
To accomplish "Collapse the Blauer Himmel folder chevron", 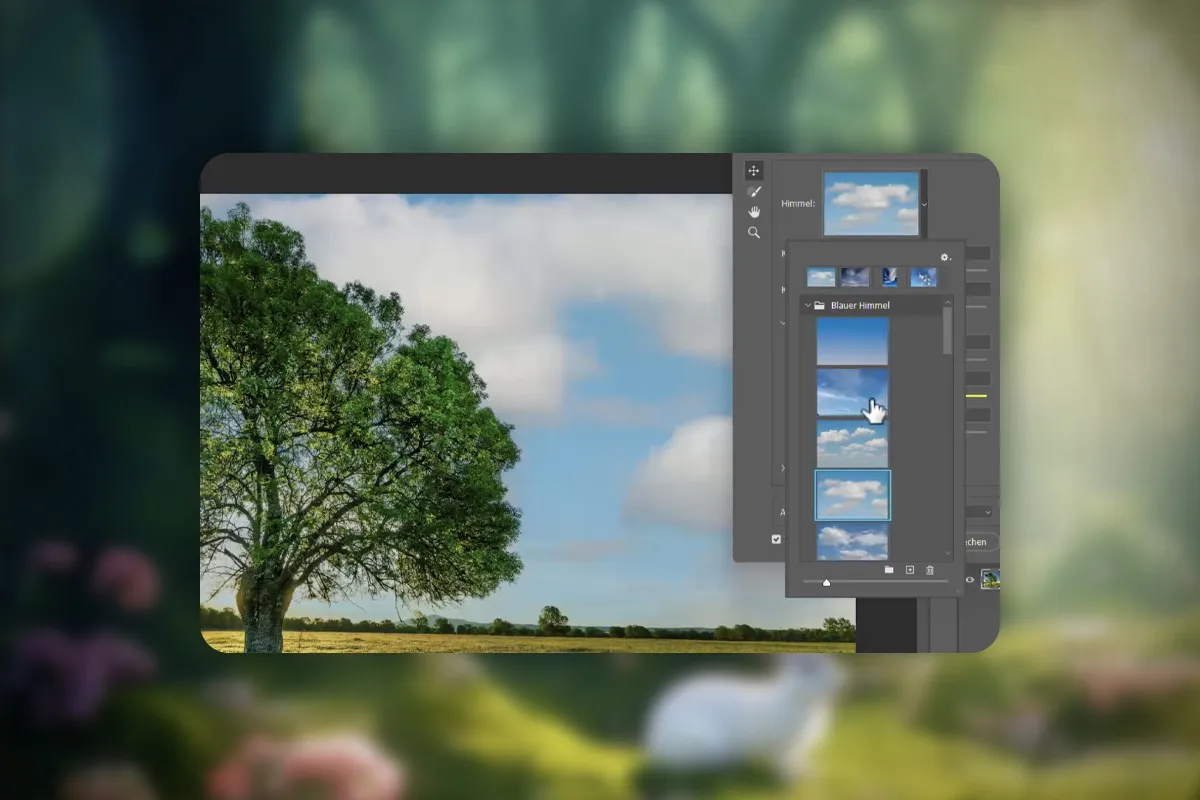I will click(x=806, y=305).
